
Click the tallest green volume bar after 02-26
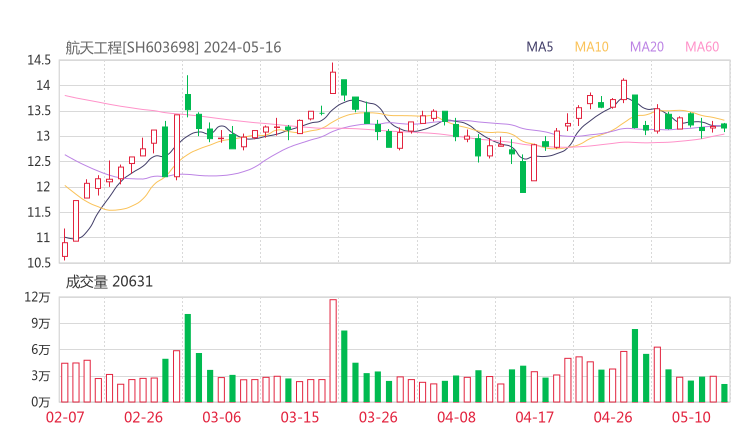pyautogui.click(x=187, y=358)
